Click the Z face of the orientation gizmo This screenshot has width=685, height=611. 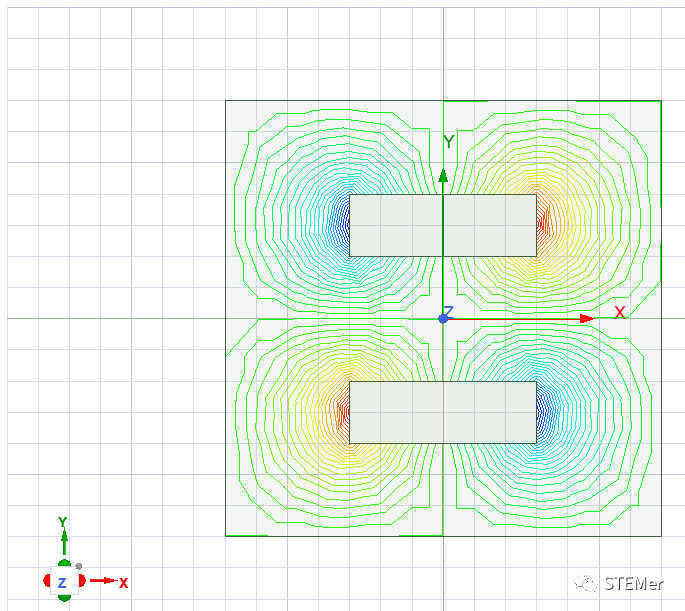coord(64,581)
